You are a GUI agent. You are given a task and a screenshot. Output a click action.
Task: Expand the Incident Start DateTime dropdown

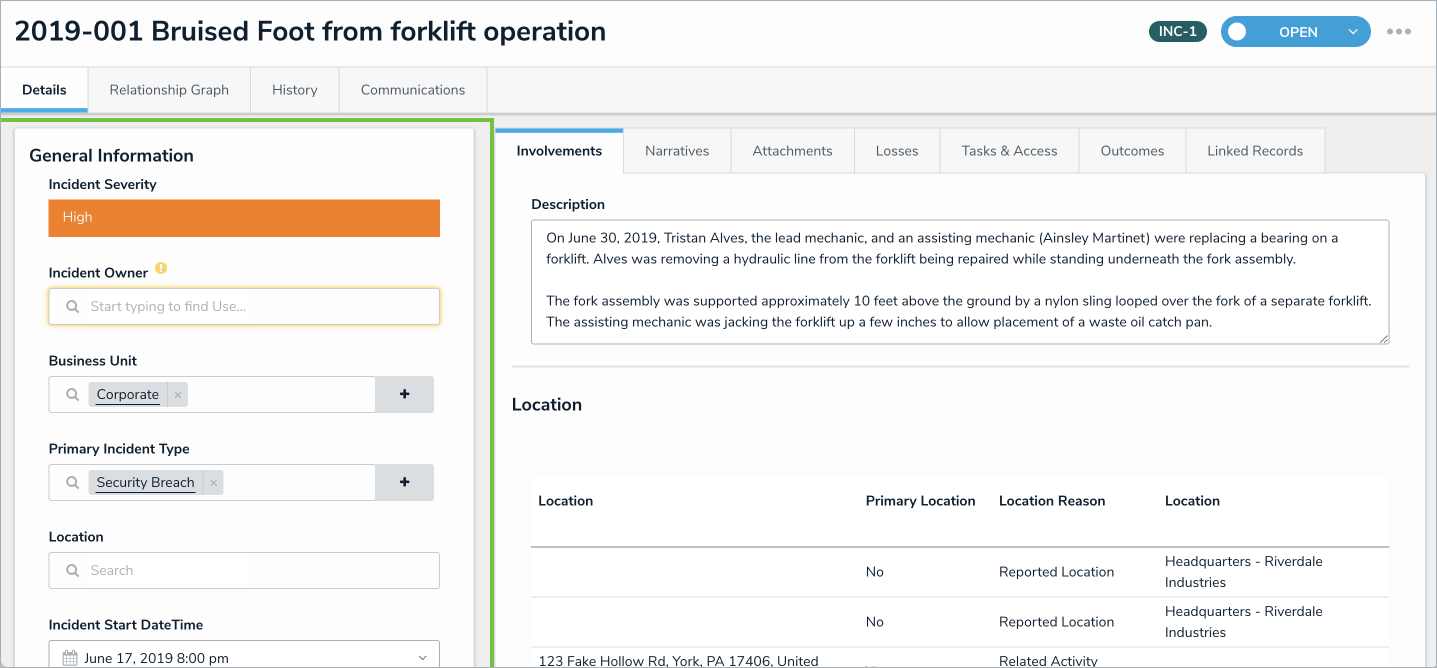click(x=422, y=658)
